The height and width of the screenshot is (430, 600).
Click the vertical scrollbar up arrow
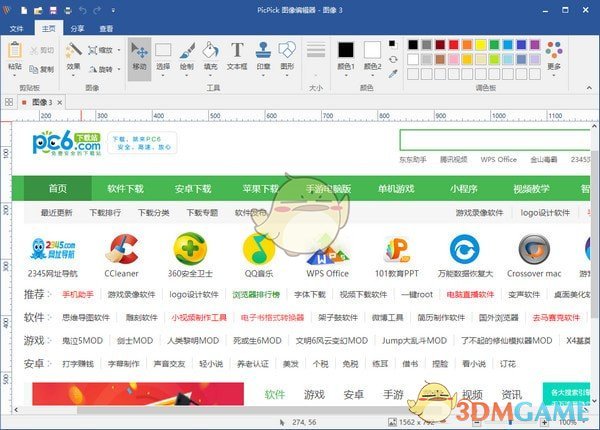594,126
